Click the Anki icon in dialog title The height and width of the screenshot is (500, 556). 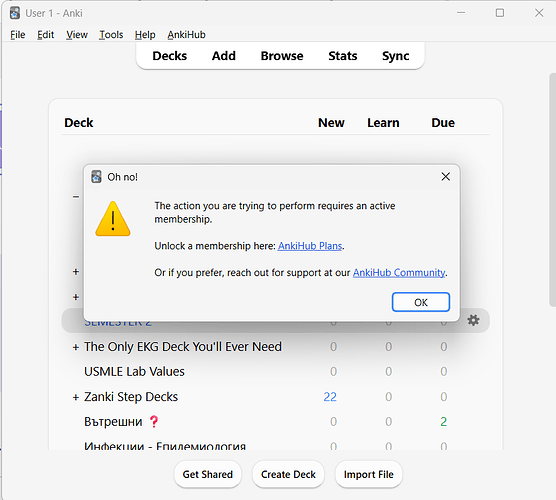click(x=96, y=177)
